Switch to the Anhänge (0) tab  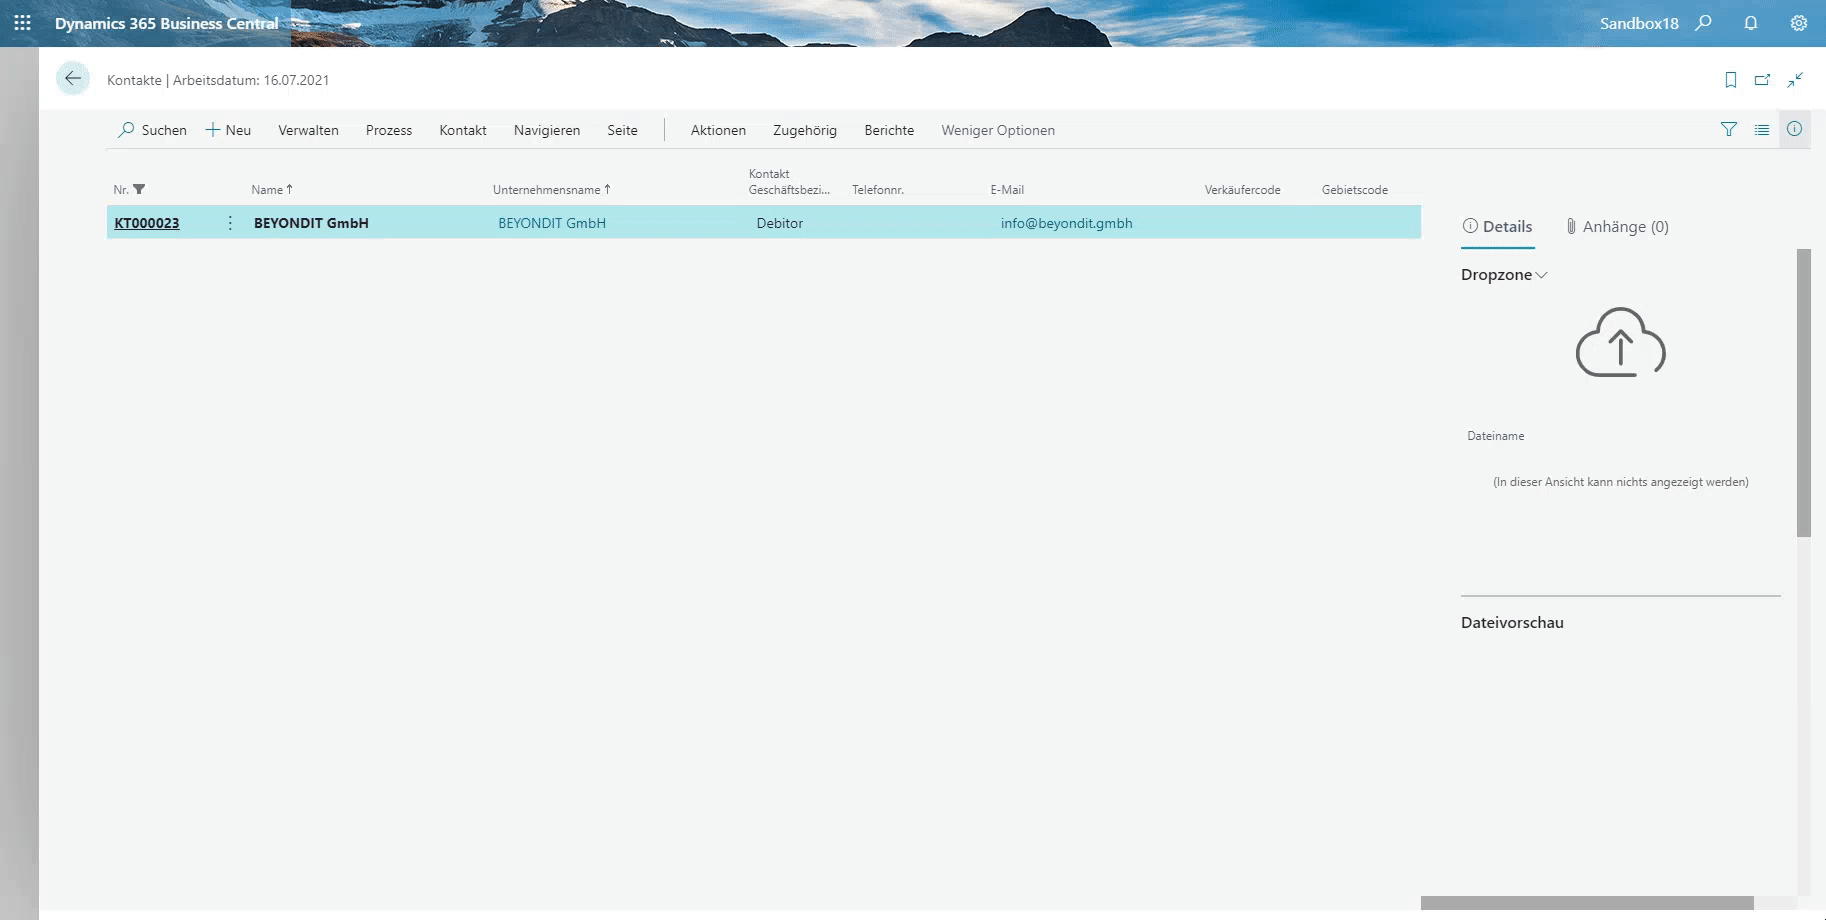click(x=1617, y=227)
